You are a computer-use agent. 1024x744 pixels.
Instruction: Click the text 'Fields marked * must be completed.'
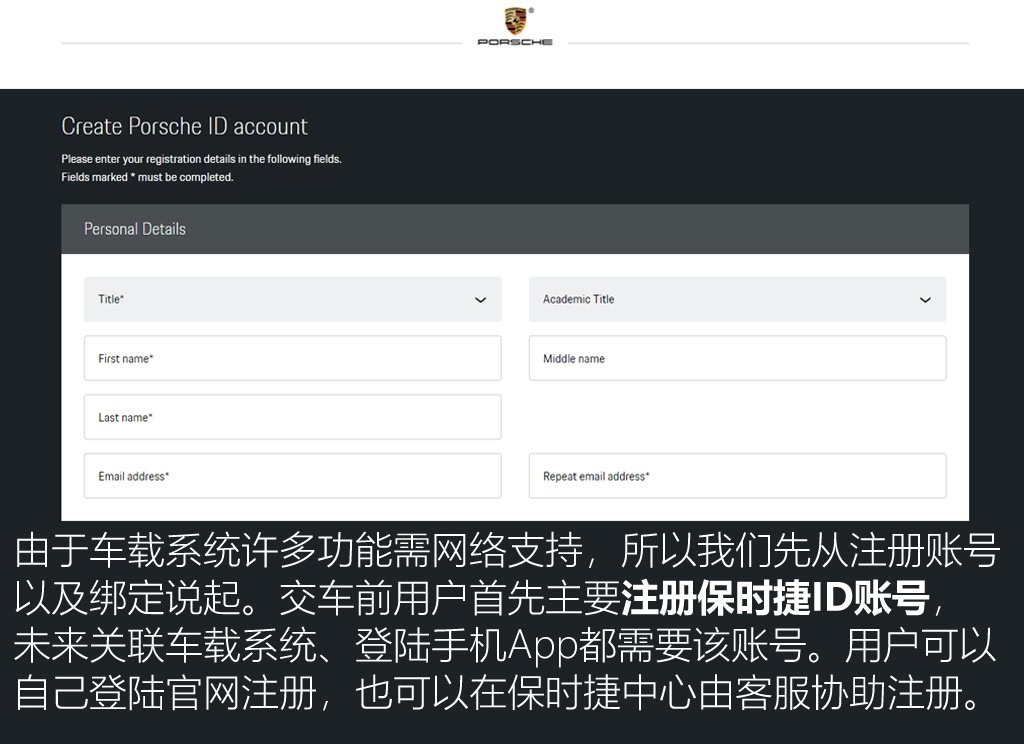click(x=147, y=177)
